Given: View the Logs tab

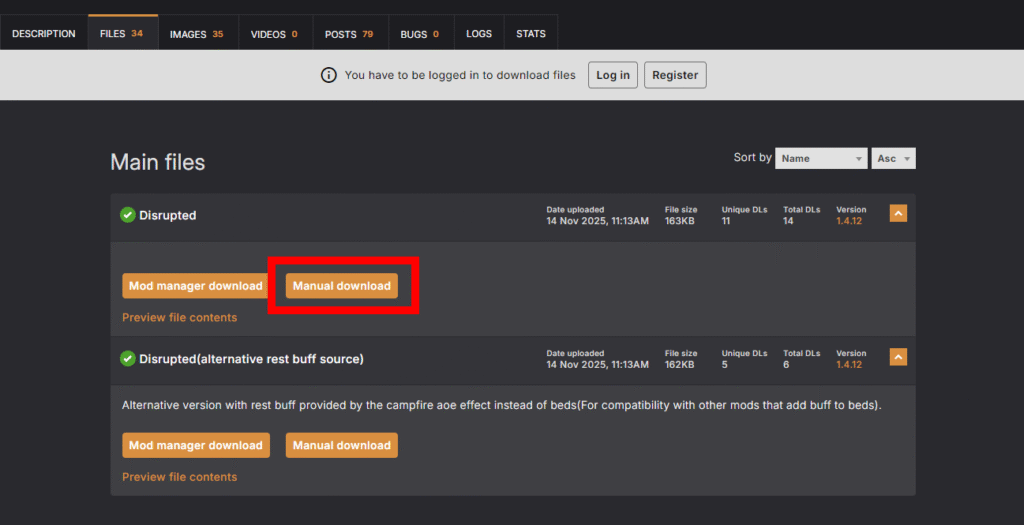Looking at the screenshot, I should (x=479, y=34).
